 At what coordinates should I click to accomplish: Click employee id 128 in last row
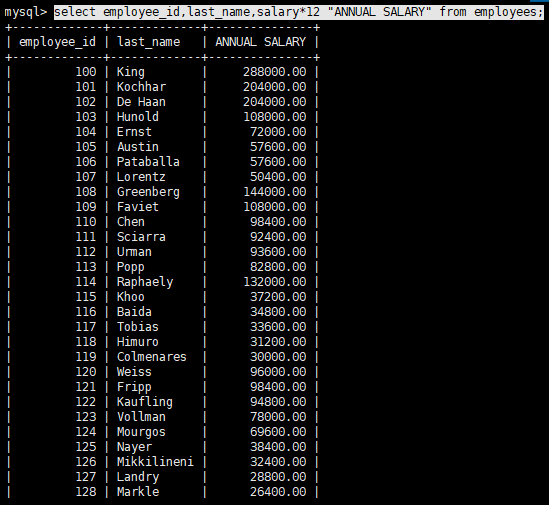[x=85, y=492]
